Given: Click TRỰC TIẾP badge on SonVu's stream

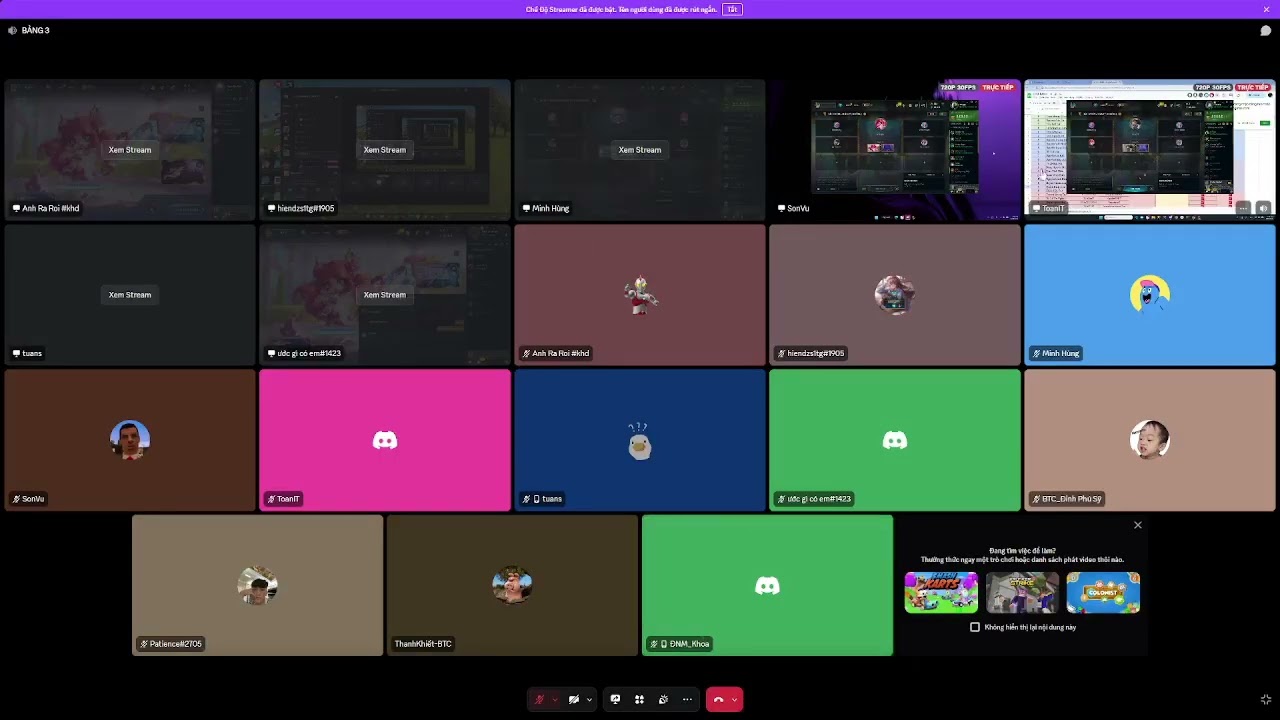Looking at the screenshot, I should [998, 88].
